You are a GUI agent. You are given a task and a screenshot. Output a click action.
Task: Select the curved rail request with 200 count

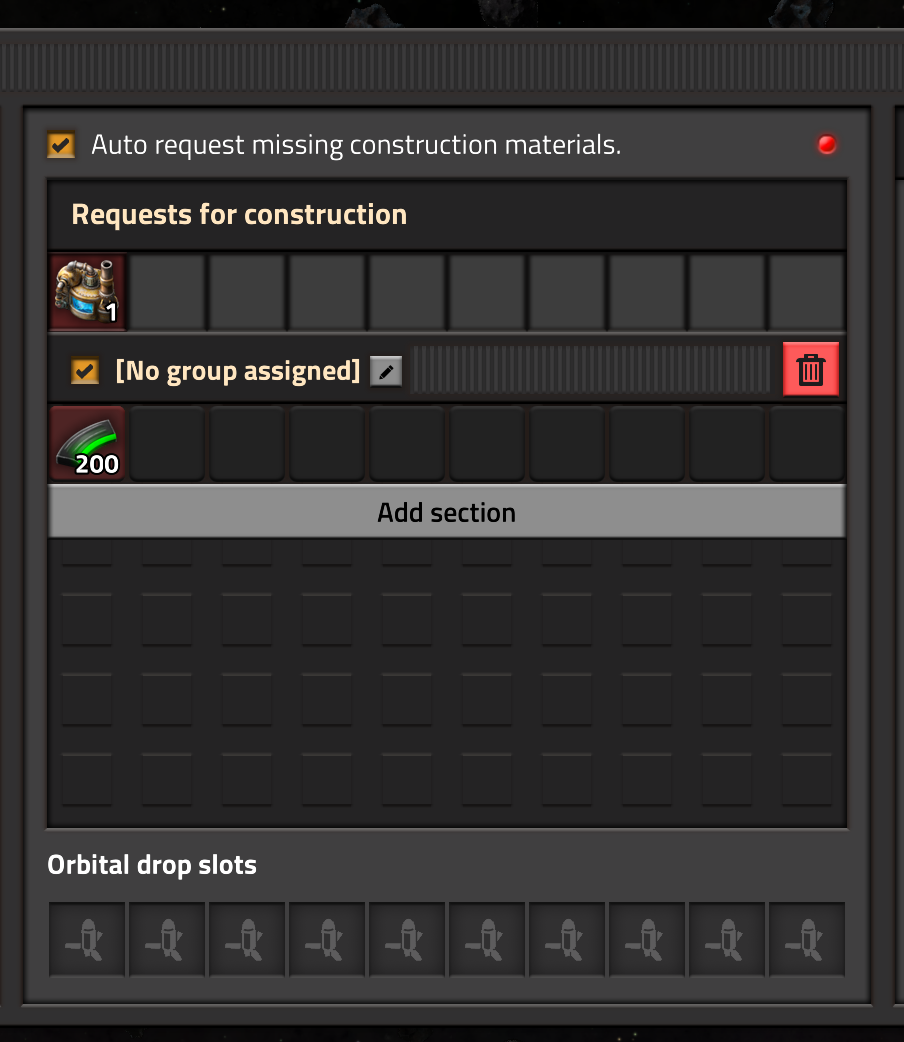coord(88,443)
